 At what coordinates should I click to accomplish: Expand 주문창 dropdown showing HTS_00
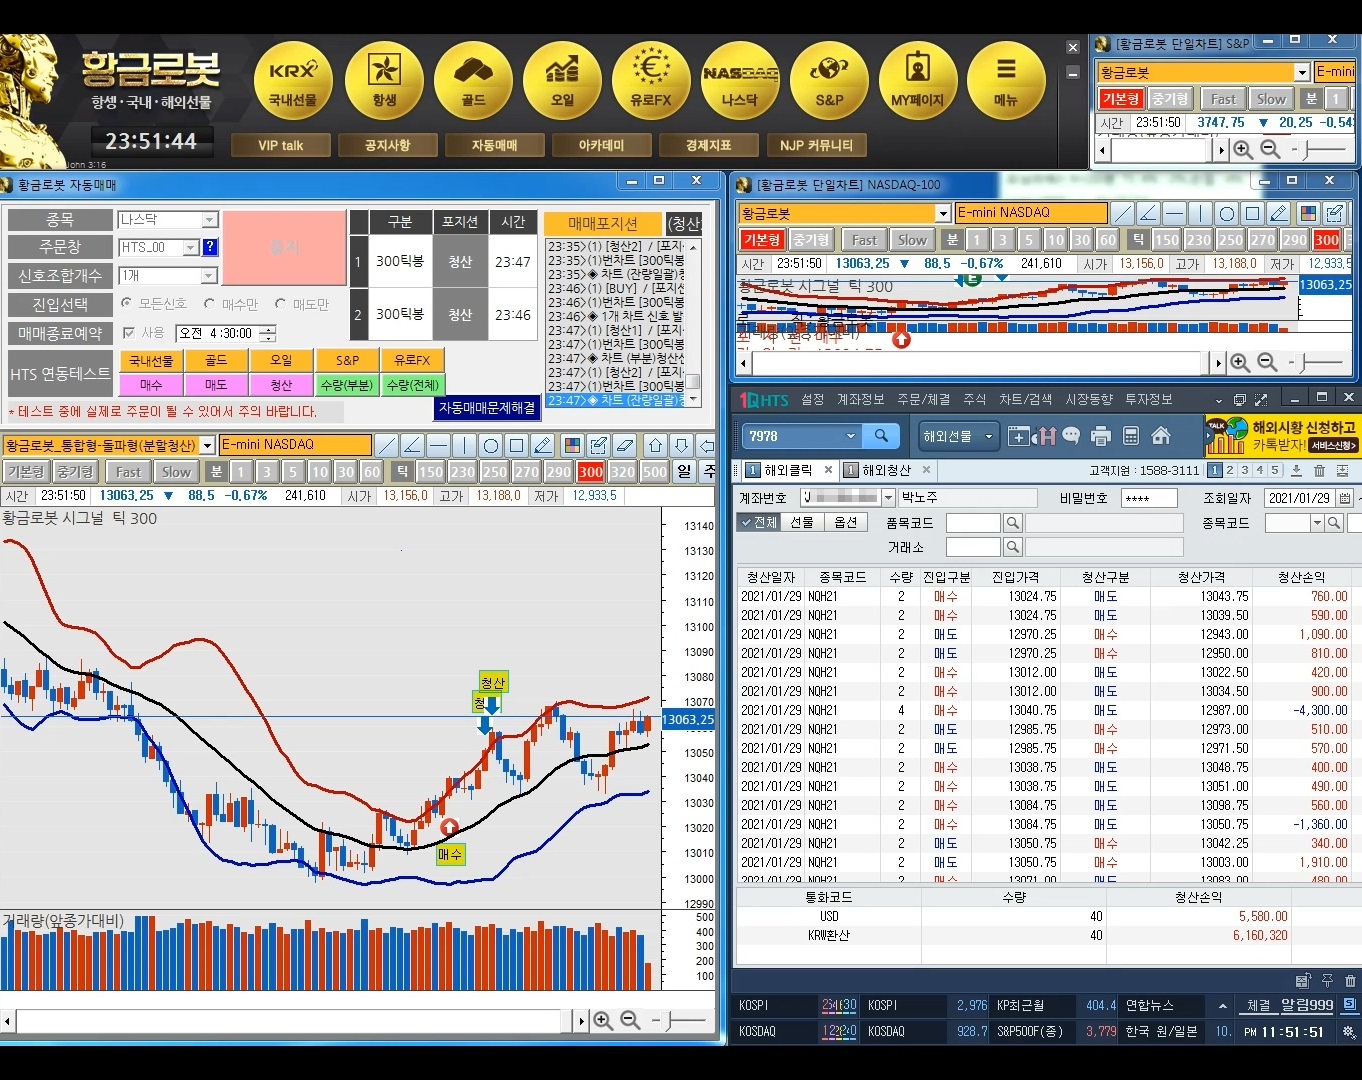coord(190,247)
